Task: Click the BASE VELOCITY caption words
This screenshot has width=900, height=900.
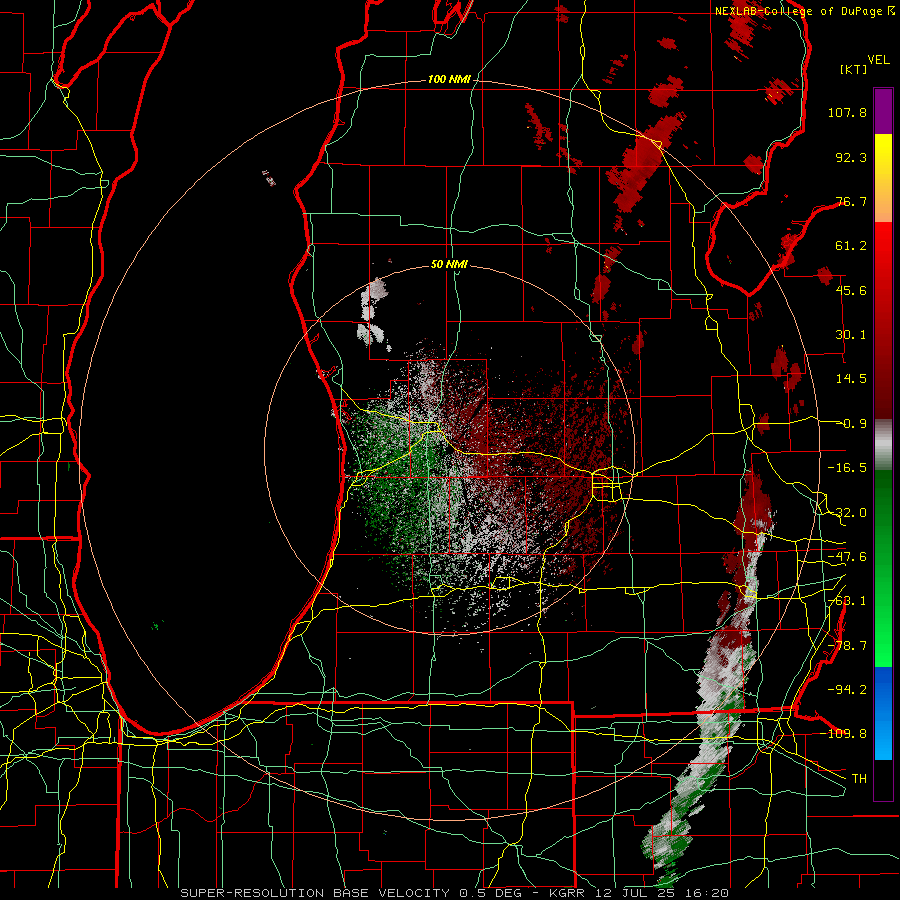Action: point(391,893)
